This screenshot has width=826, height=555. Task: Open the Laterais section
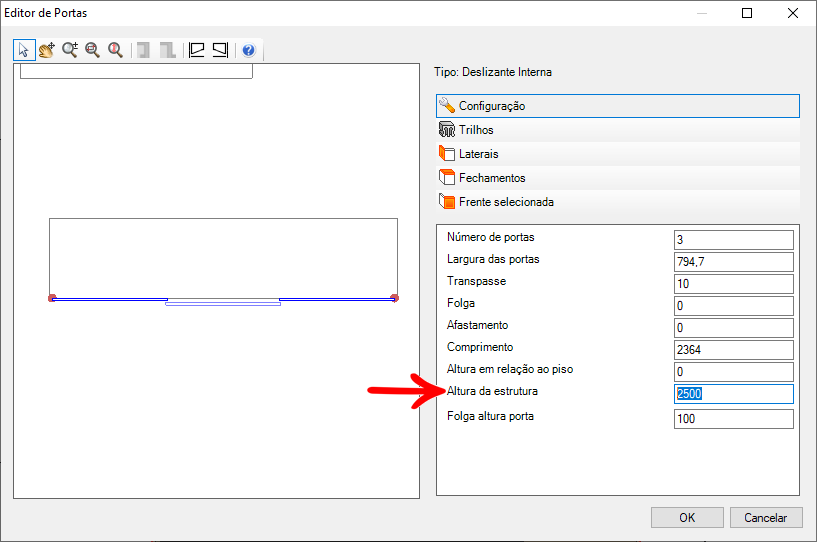point(617,154)
